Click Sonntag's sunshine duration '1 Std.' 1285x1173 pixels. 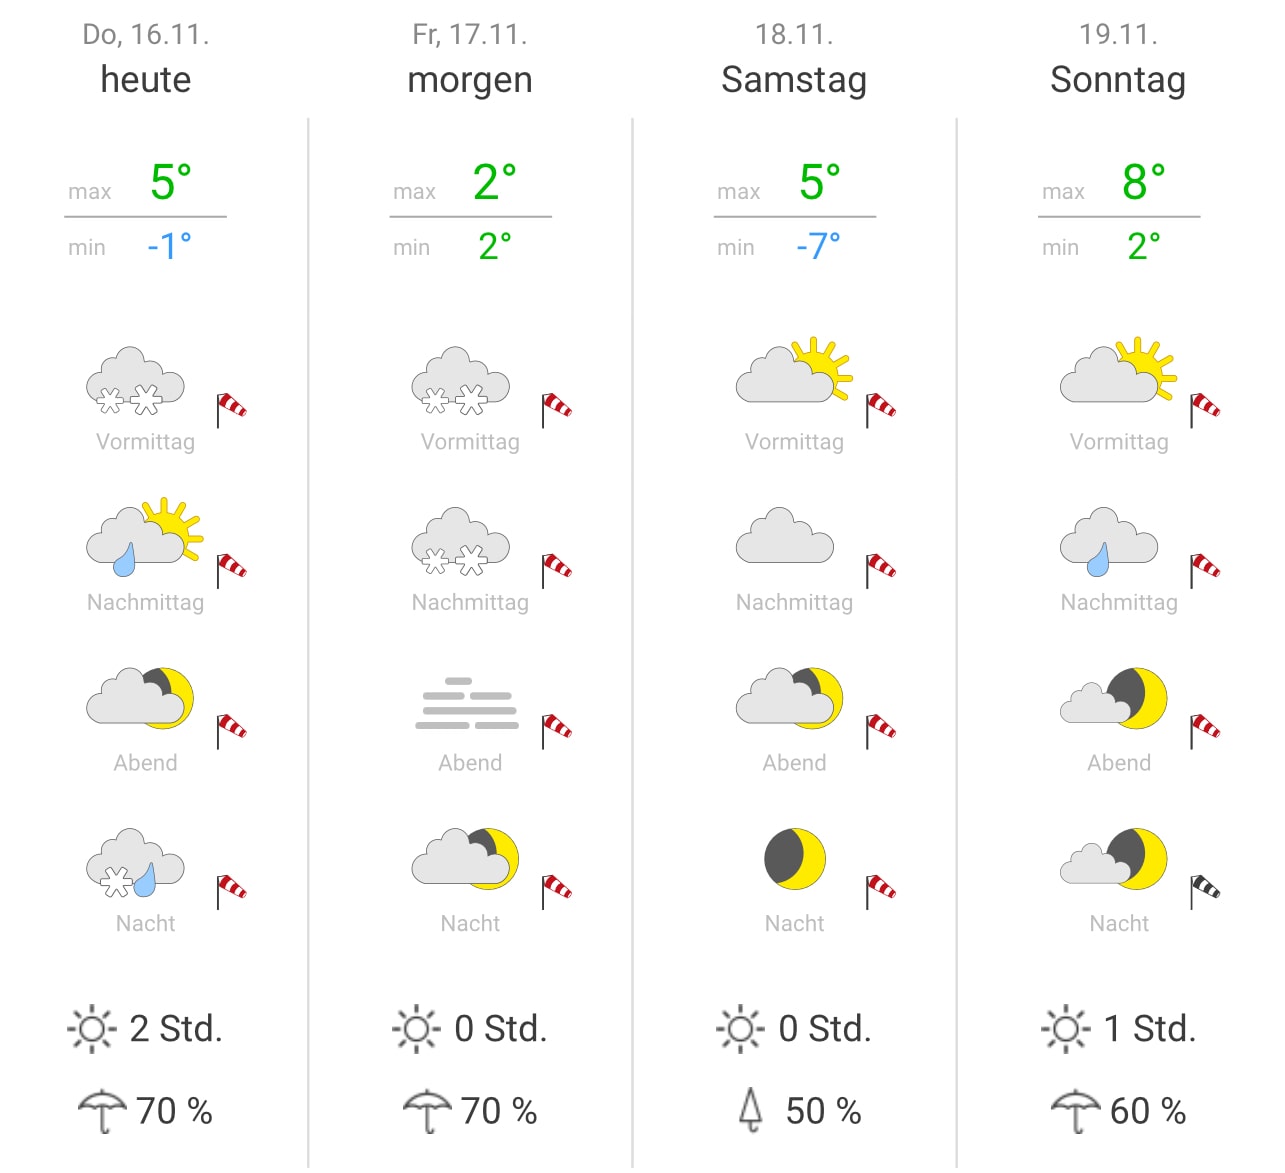coord(1150,1029)
